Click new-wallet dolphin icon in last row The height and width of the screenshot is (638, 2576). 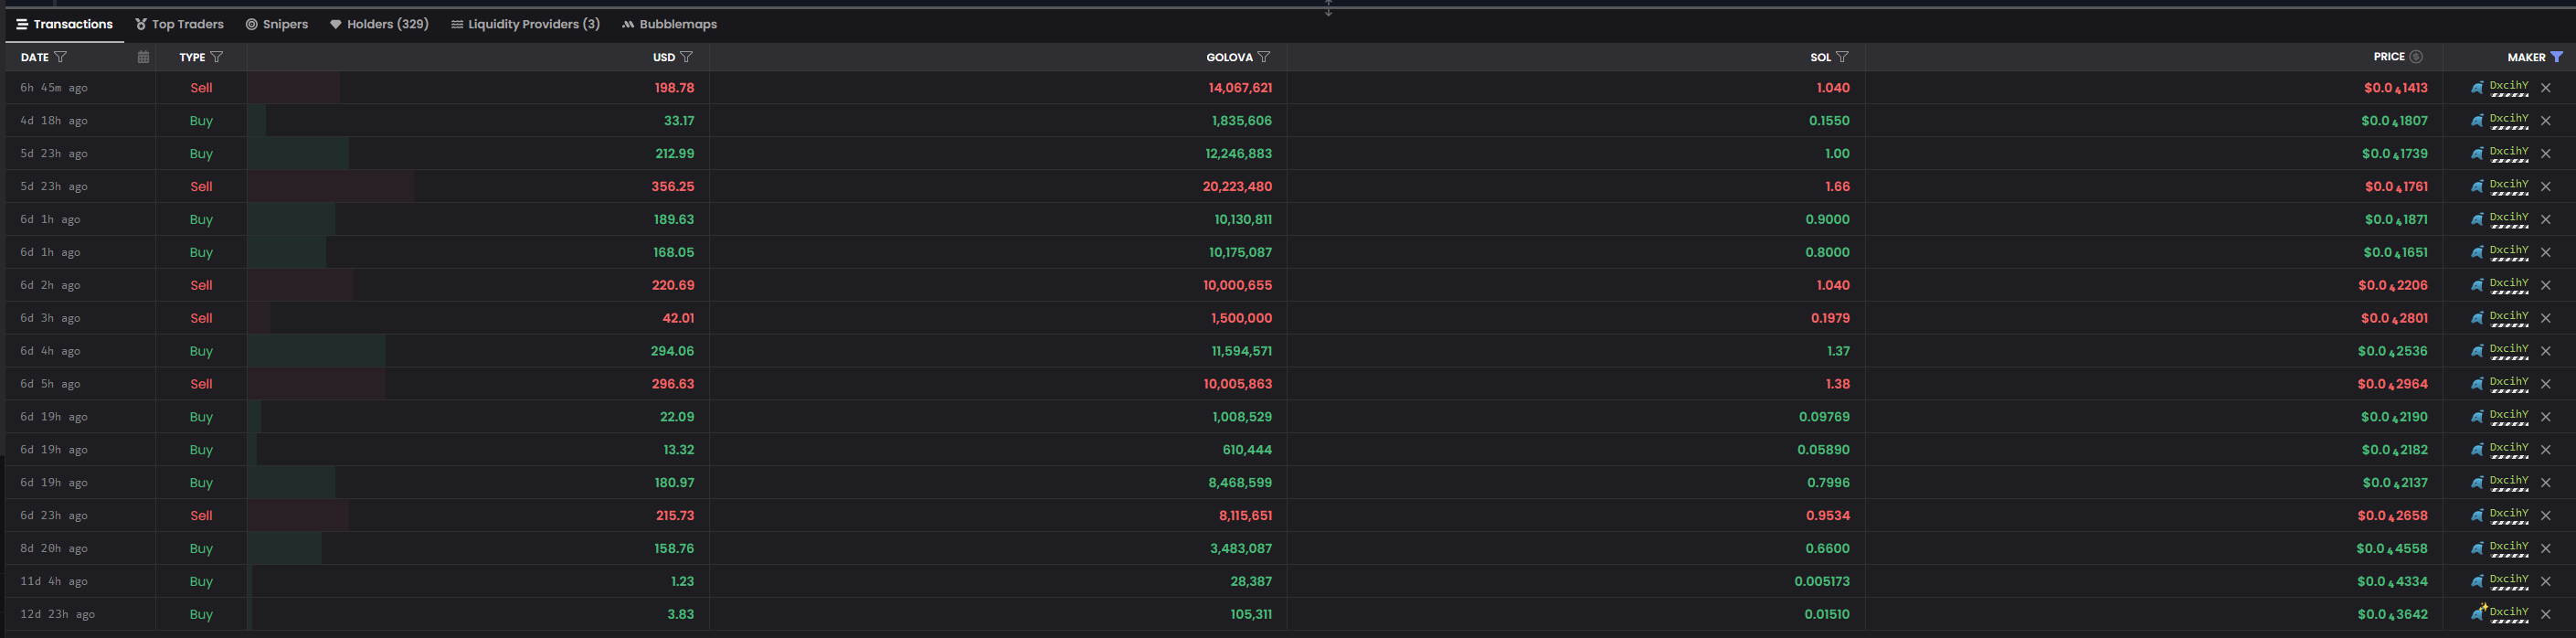coord(2478,613)
